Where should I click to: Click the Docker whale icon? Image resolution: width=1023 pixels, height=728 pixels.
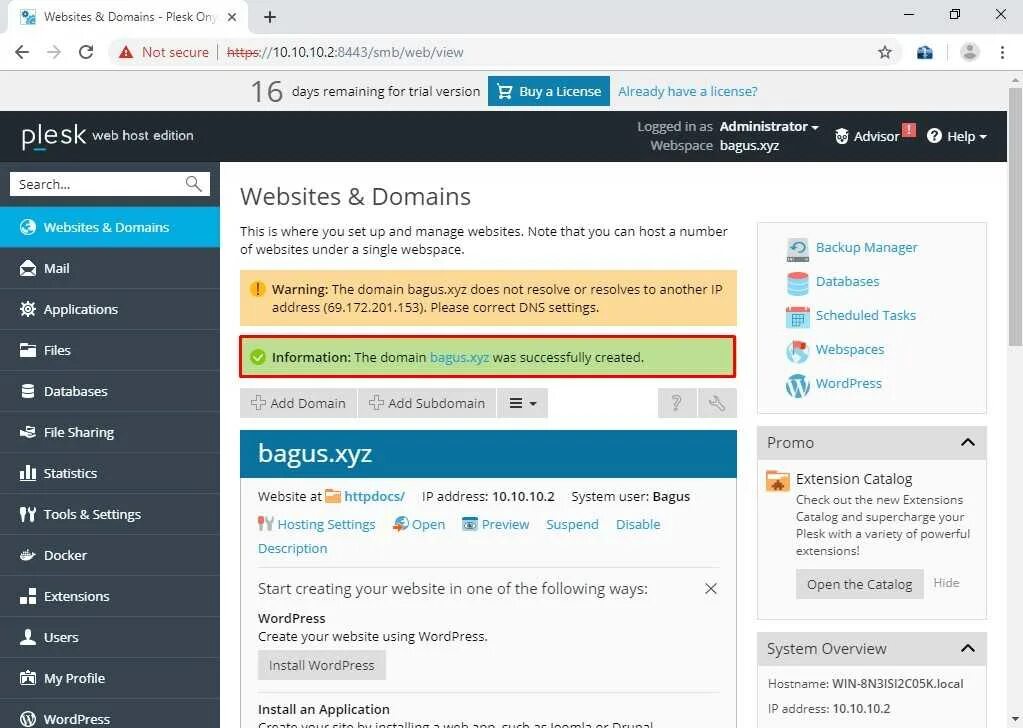(x=27, y=555)
